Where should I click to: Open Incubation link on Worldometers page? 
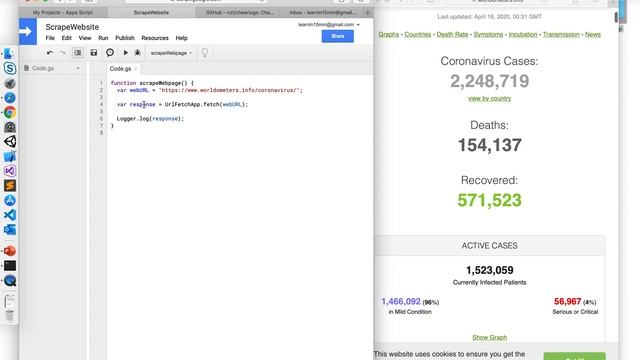[x=523, y=34]
